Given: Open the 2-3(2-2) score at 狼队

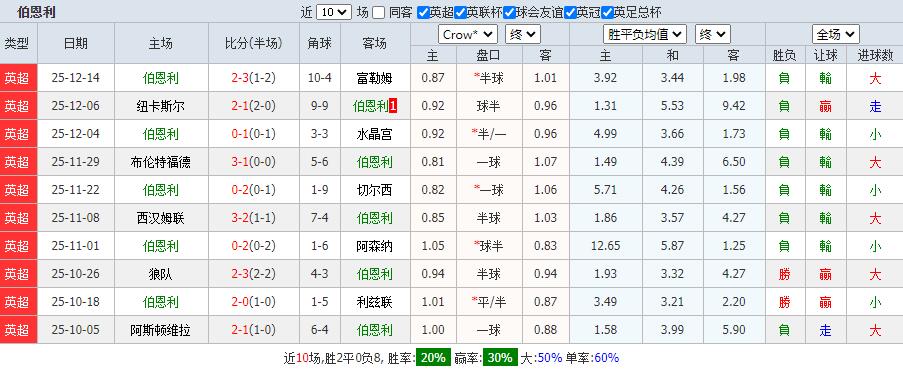Looking at the screenshot, I should coord(253,274).
